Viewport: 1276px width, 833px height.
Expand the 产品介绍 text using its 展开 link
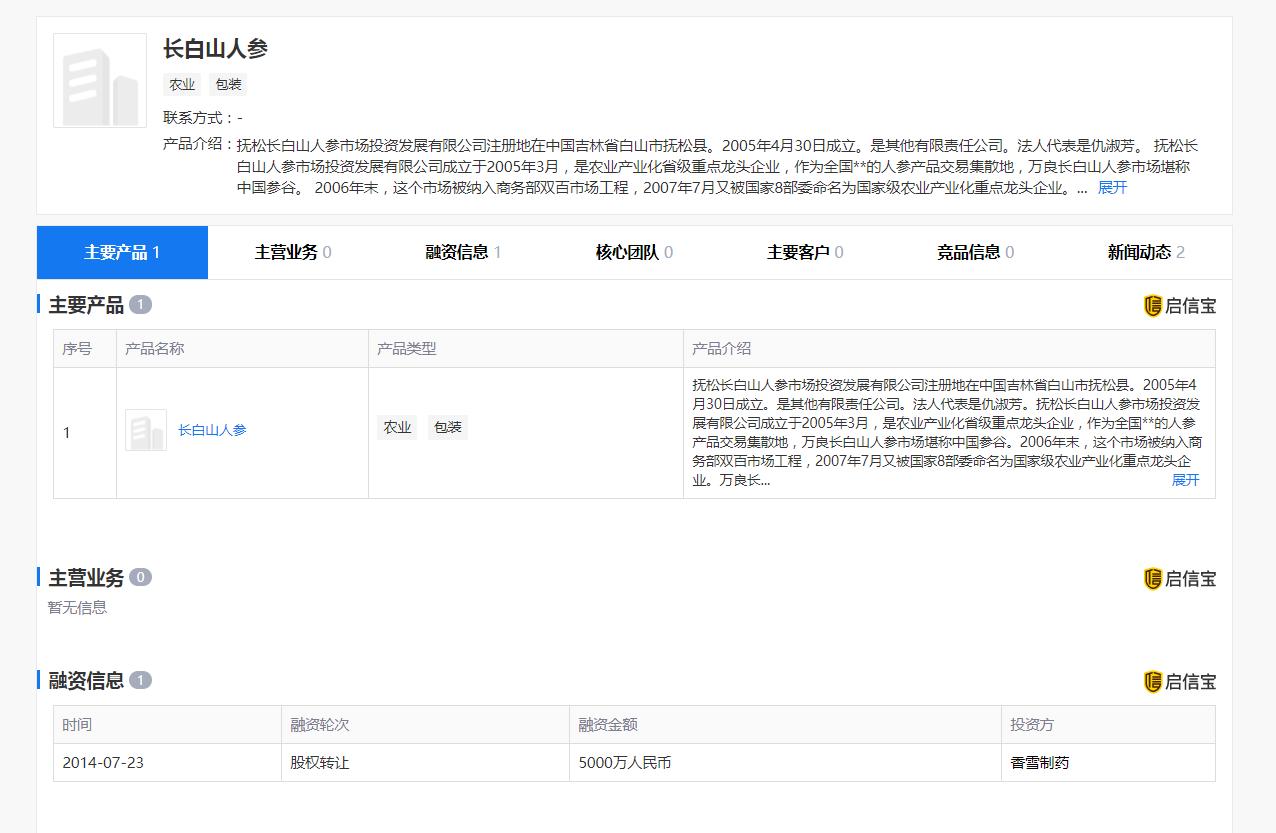point(1185,480)
